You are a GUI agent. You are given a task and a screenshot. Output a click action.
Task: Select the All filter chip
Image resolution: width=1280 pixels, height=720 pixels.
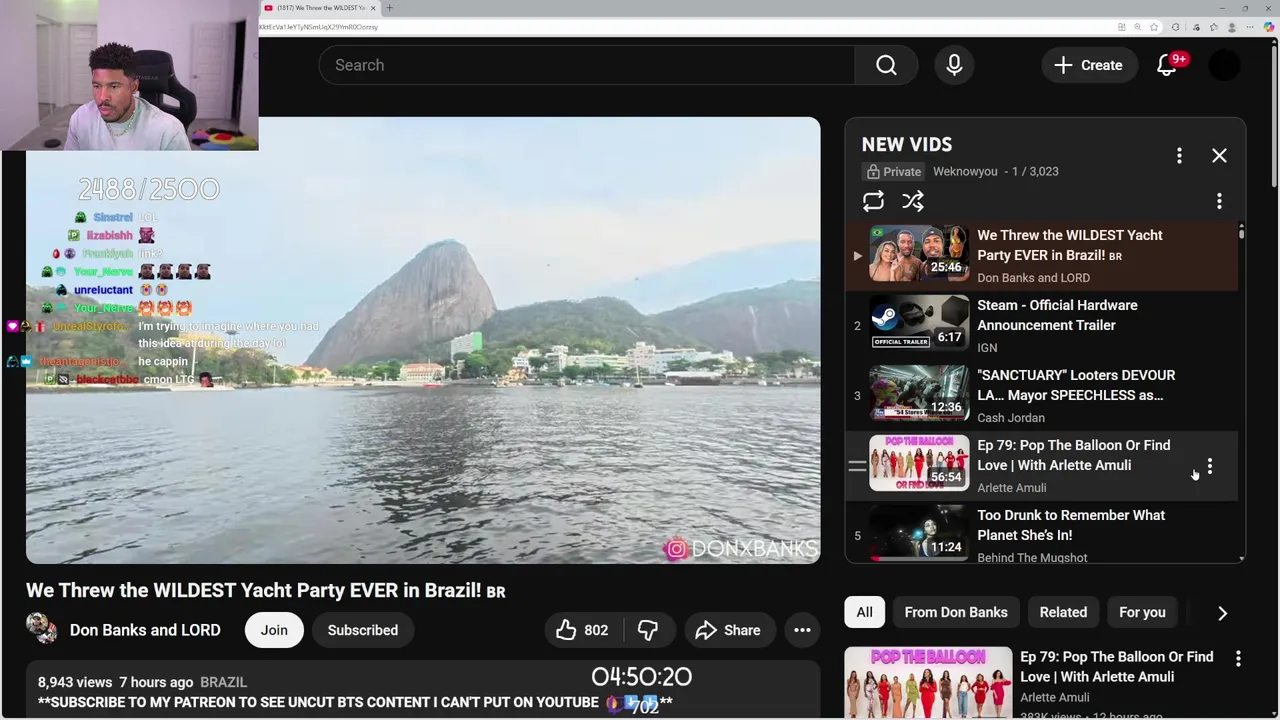[x=864, y=612]
